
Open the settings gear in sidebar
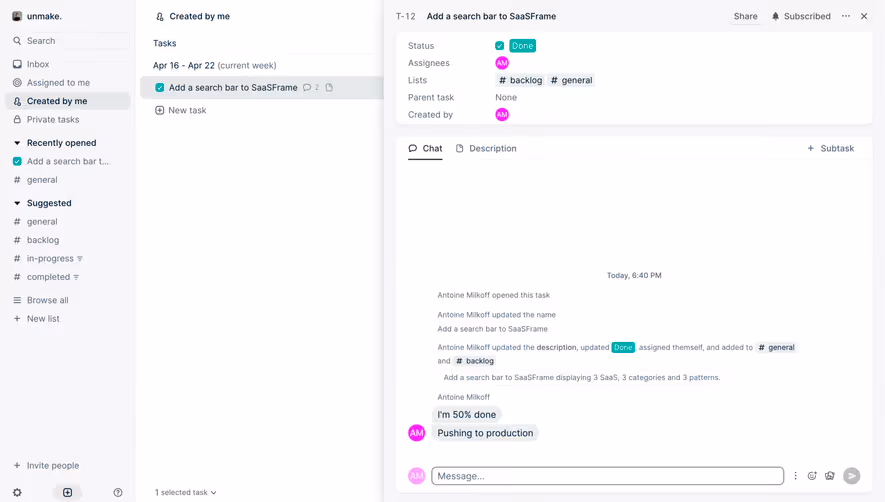click(17, 492)
